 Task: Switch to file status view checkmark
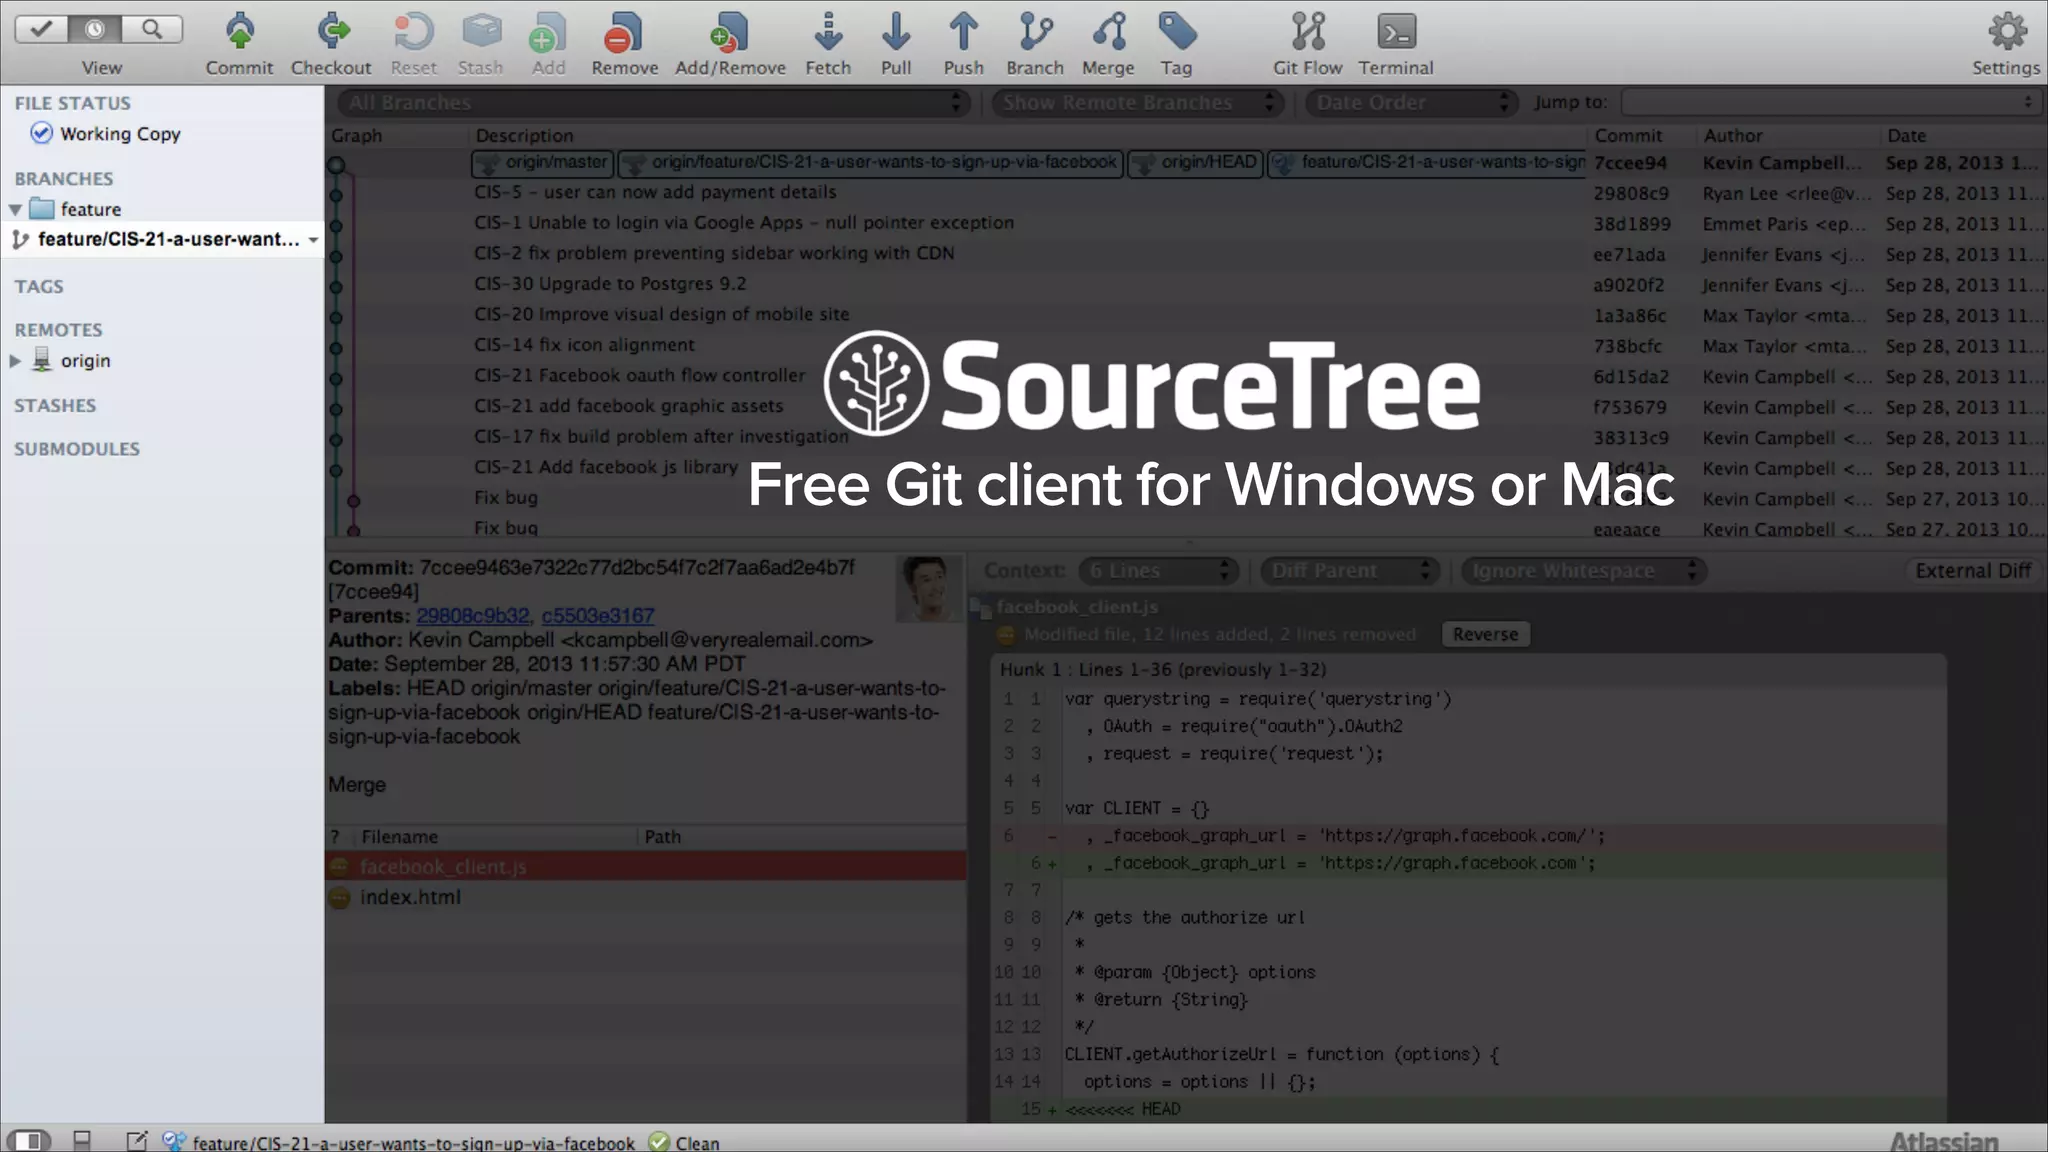click(x=42, y=29)
